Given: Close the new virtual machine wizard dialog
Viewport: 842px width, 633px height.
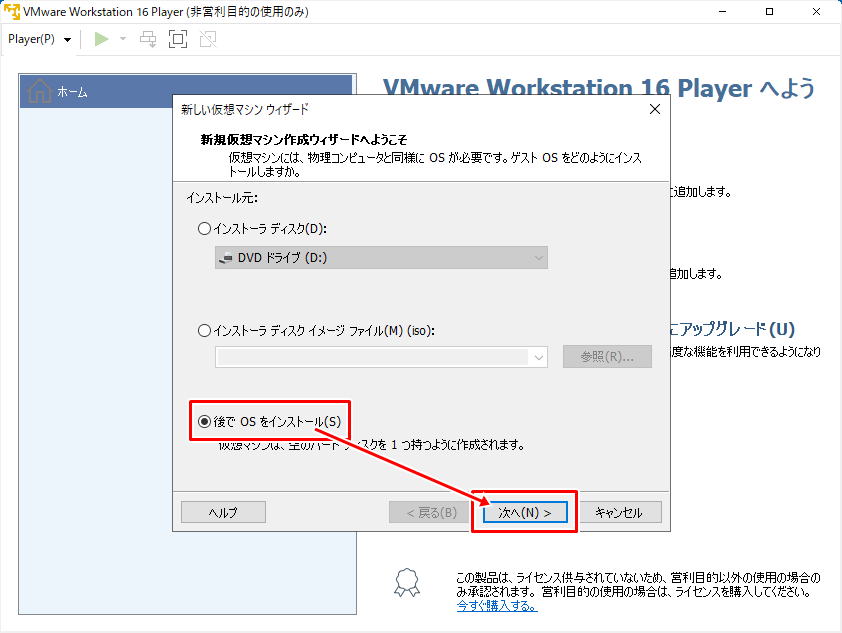Looking at the screenshot, I should click(x=654, y=109).
